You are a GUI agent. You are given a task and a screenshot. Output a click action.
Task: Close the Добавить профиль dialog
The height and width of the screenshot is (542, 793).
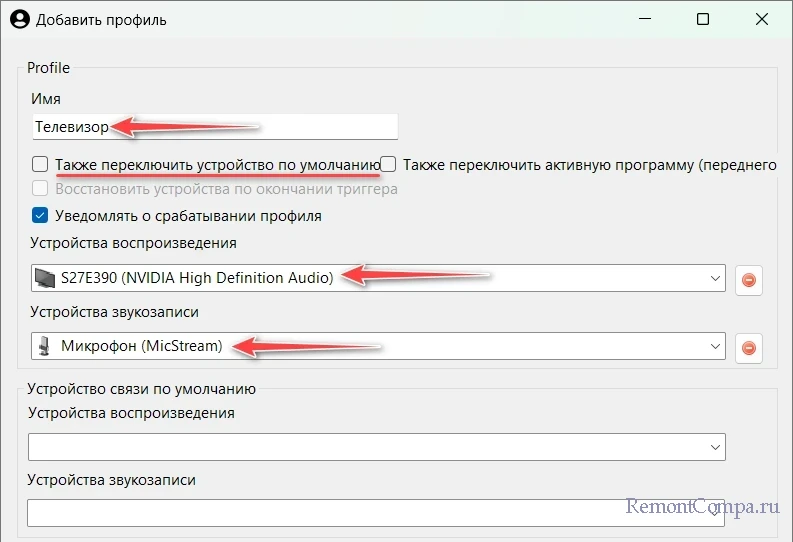click(x=762, y=19)
